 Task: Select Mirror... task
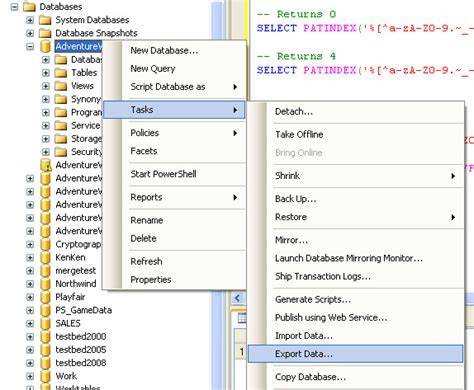pyautogui.click(x=356, y=240)
